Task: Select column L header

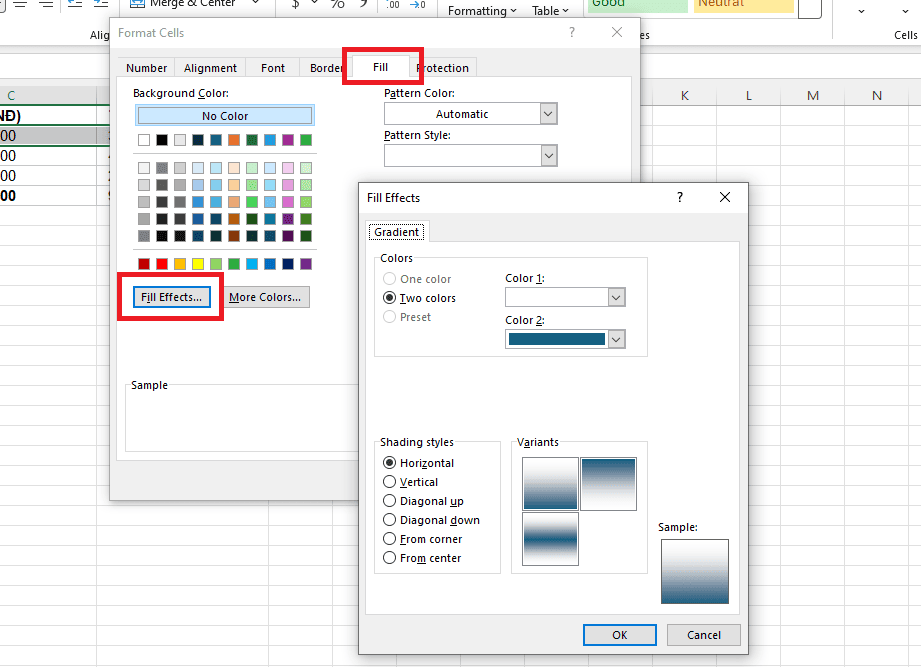Action: [749, 96]
